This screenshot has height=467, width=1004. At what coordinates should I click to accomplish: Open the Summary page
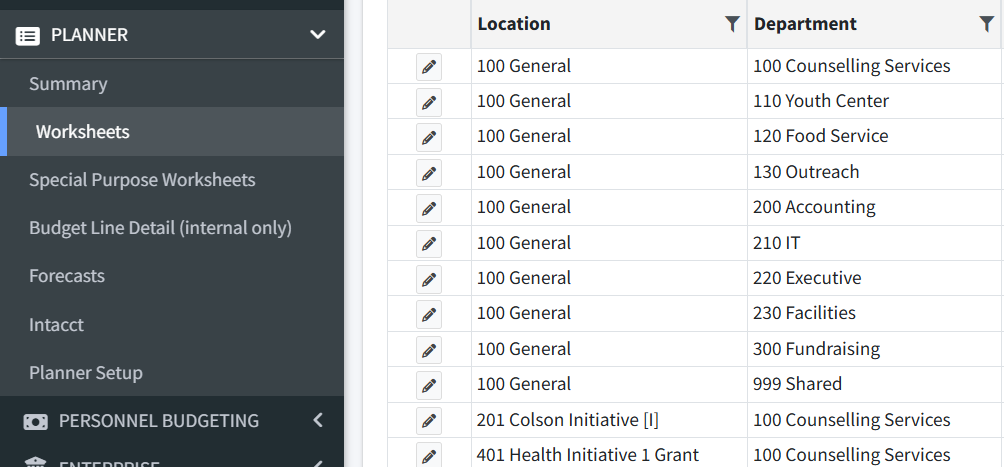(x=68, y=84)
